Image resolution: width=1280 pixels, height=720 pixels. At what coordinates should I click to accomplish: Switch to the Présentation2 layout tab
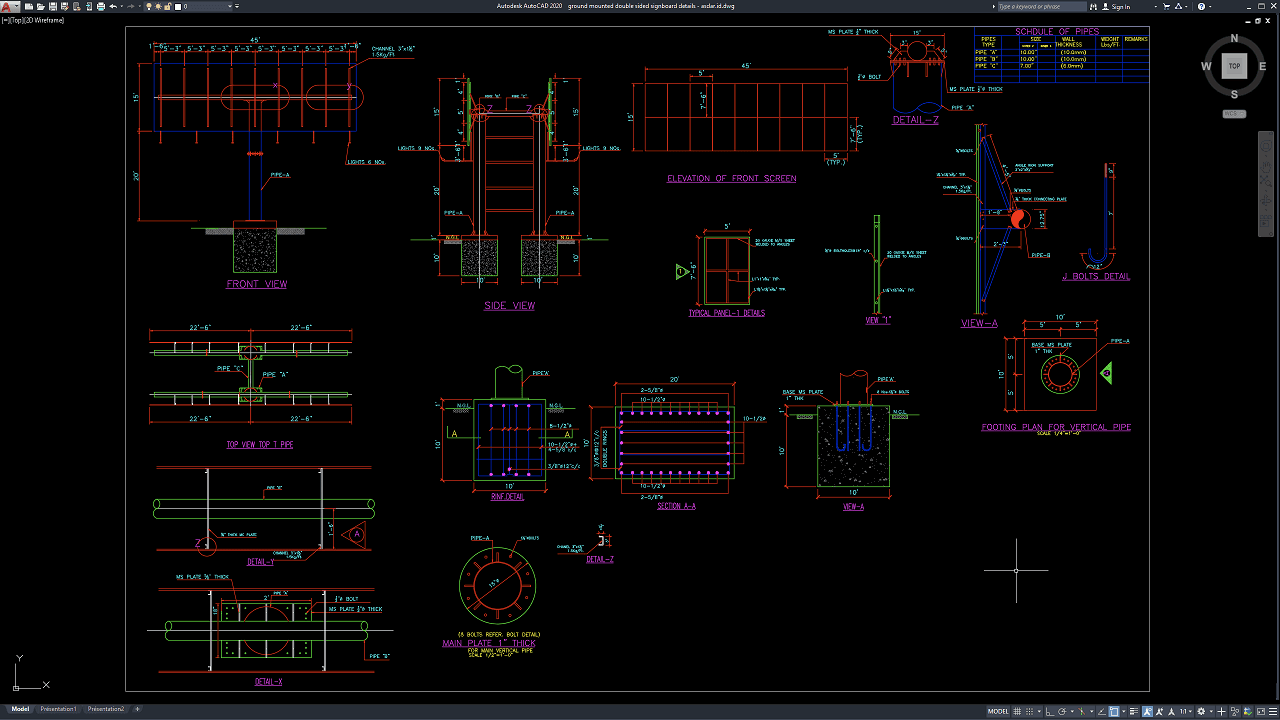click(x=106, y=709)
